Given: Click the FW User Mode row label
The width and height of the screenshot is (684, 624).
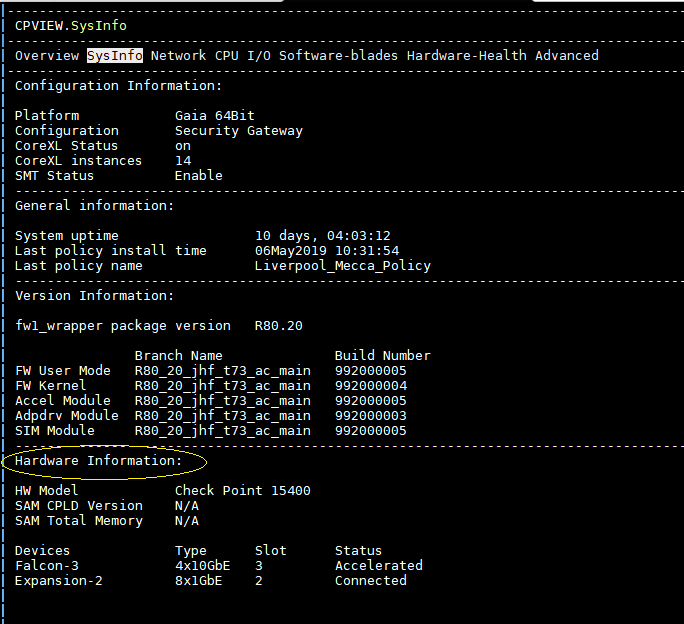Looking at the screenshot, I should pos(63,371).
